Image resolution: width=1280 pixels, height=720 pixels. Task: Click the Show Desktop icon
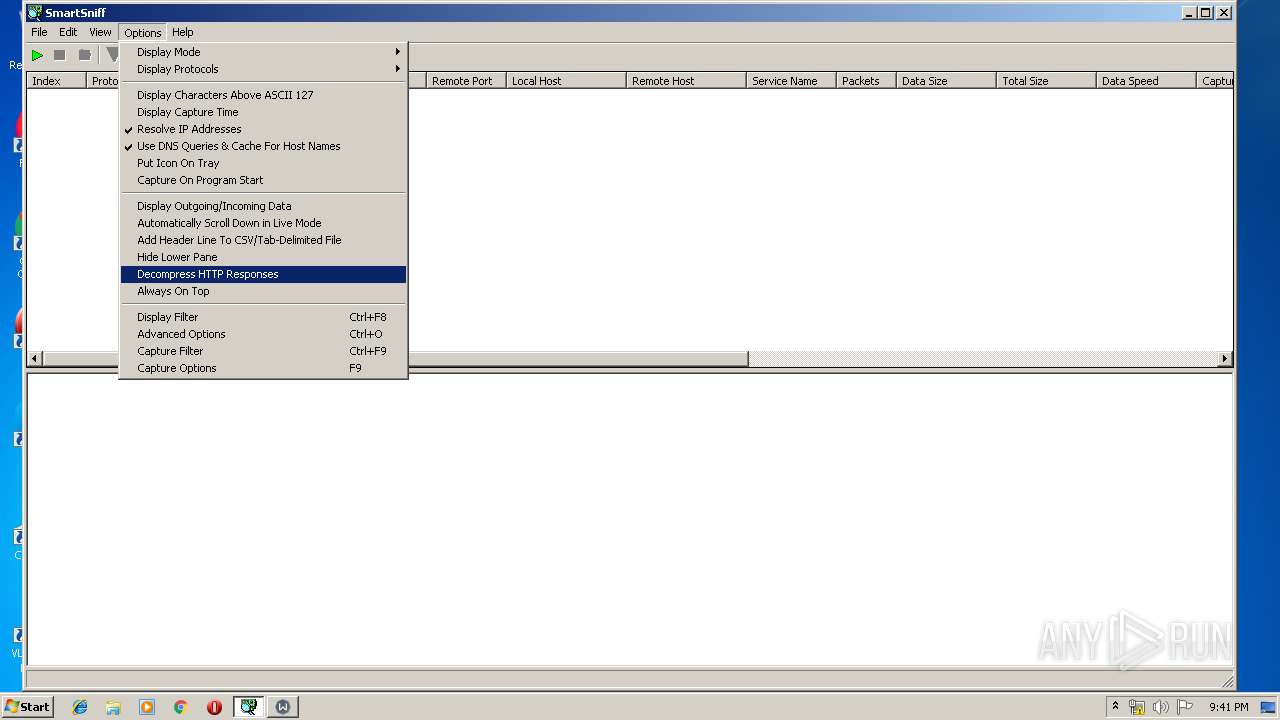tap(1268, 707)
